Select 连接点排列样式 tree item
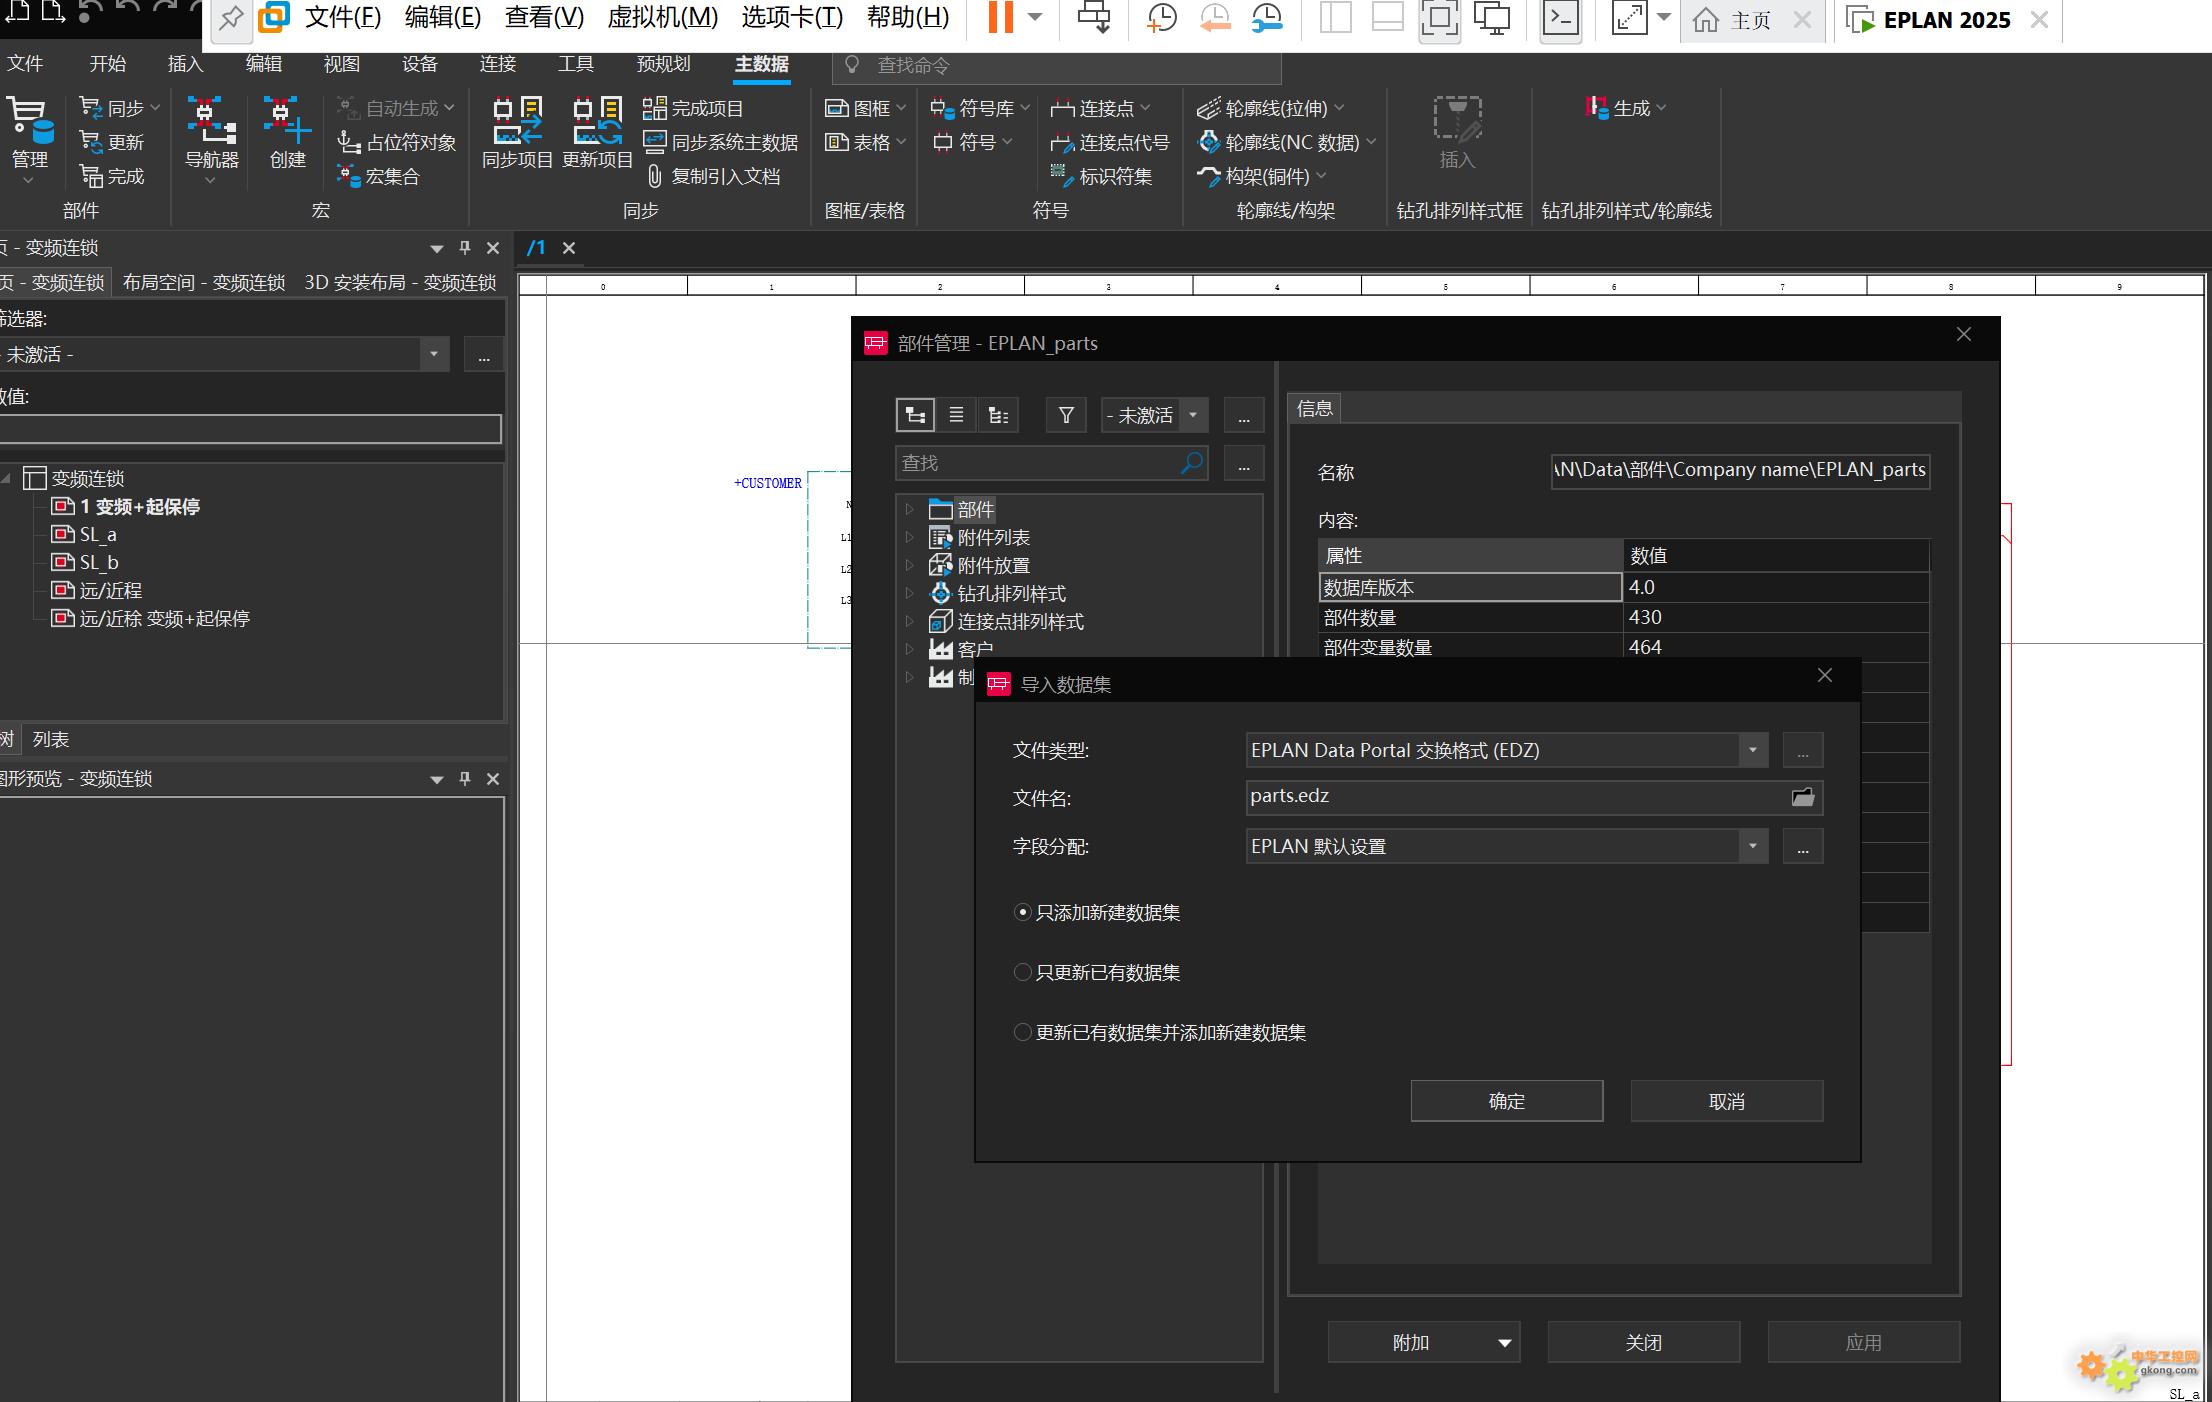This screenshot has height=1402, width=2212. [1006, 621]
